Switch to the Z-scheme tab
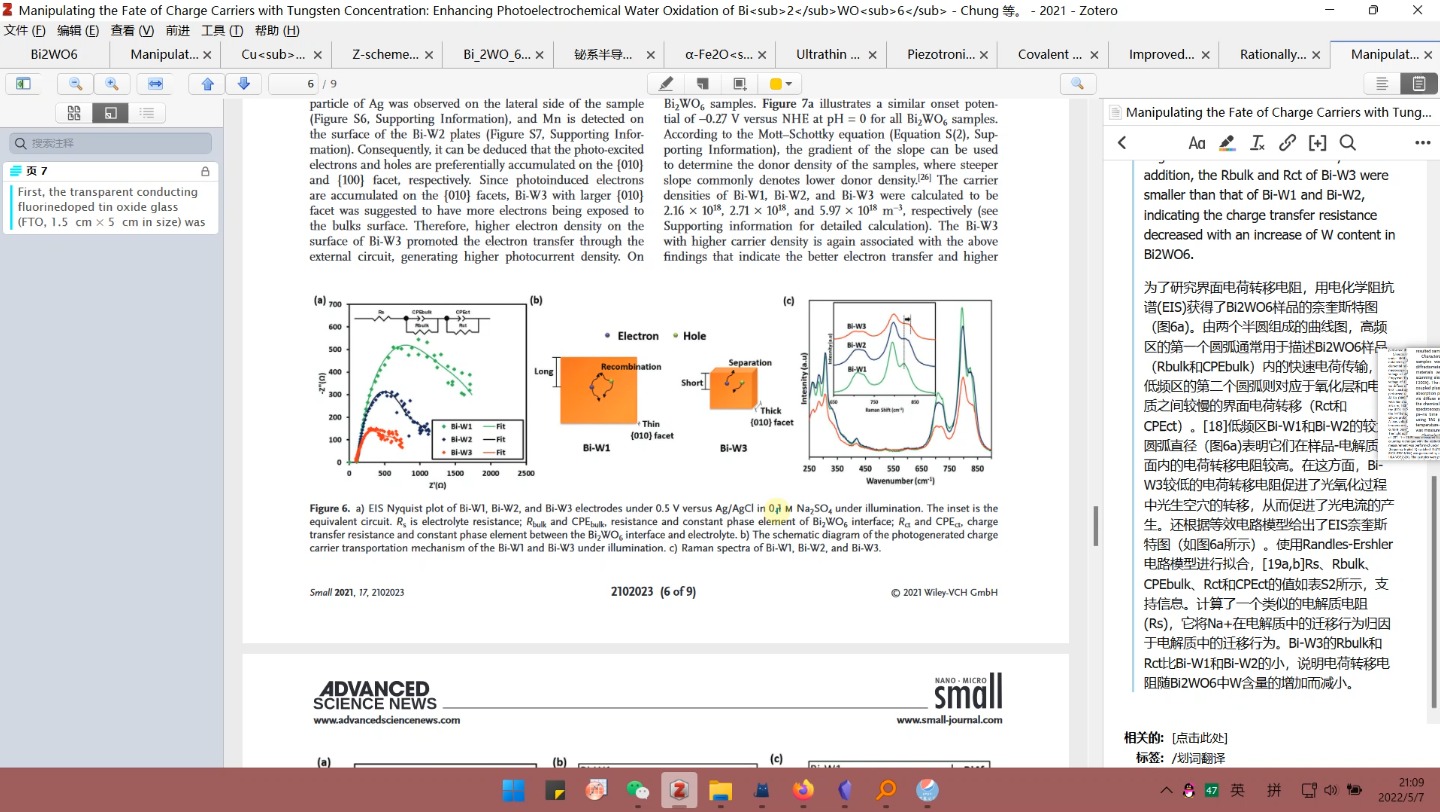This screenshot has height=812, width=1440. [385, 54]
